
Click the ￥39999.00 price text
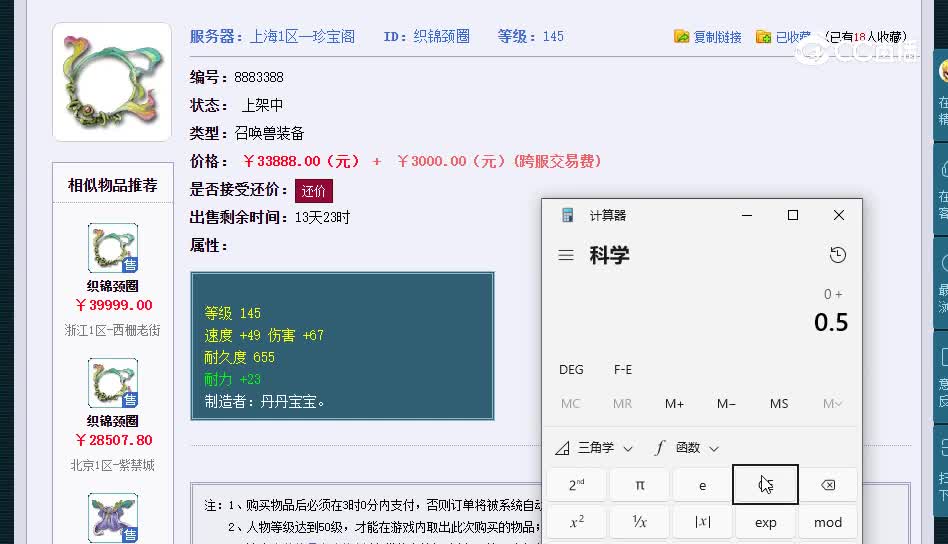114,305
